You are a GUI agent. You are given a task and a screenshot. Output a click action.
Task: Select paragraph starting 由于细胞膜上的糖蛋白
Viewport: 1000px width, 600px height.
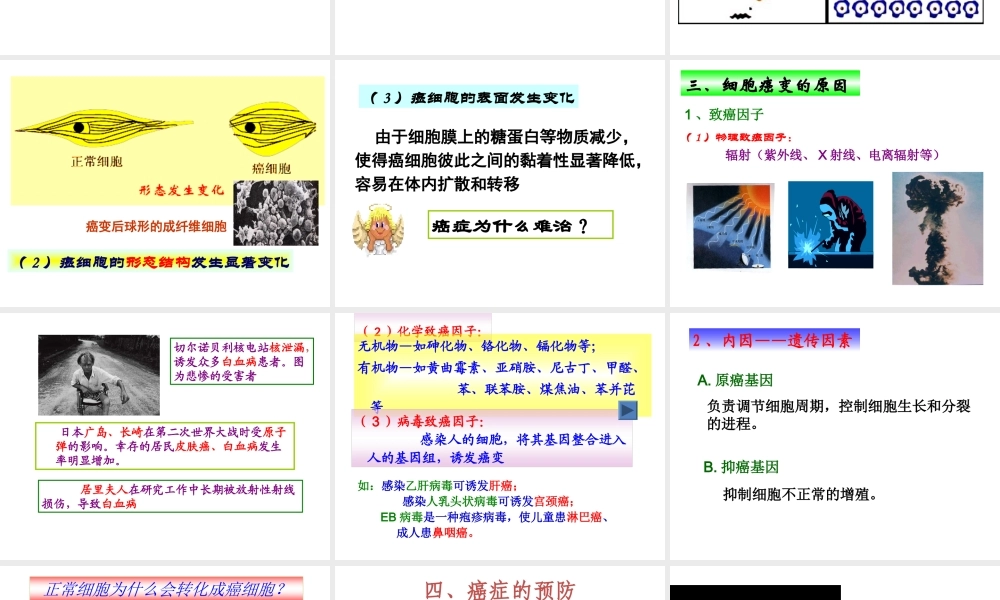point(497,161)
